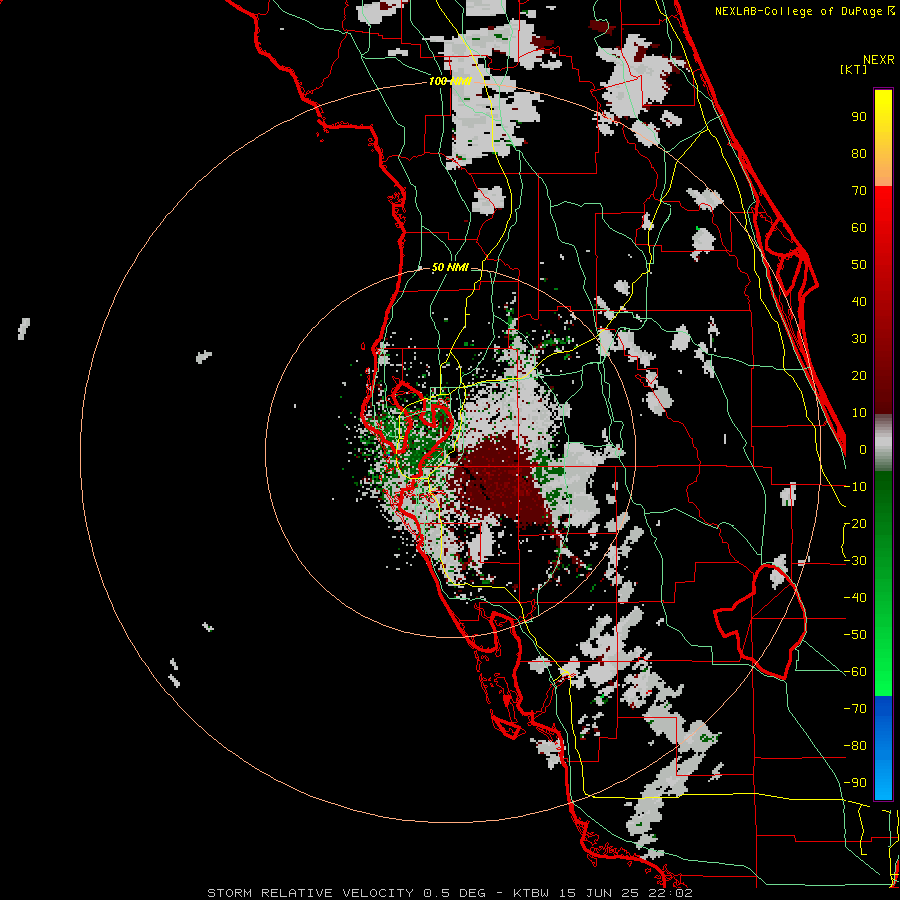Viewport: 900px width, 900px height.
Task: Select the positive 30 value on the velocity scale
Action: click(x=859, y=339)
